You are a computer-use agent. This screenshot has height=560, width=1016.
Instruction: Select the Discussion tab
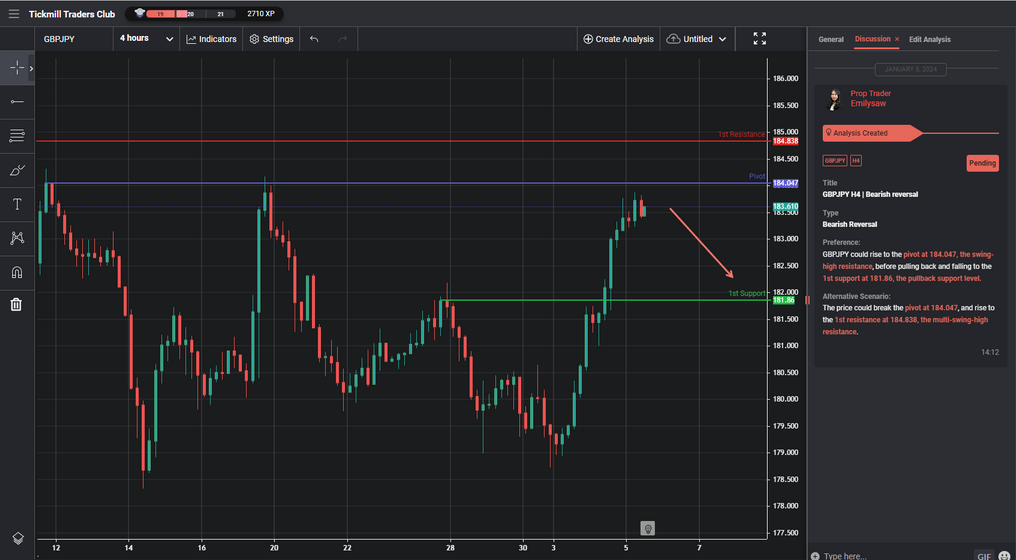coord(872,39)
